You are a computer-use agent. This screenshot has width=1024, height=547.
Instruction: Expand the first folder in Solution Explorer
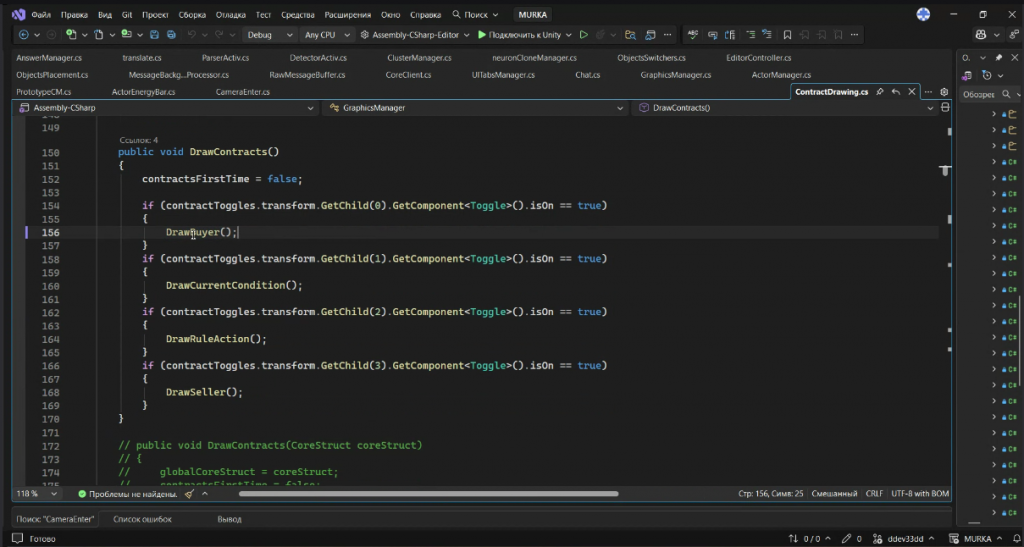click(x=993, y=115)
